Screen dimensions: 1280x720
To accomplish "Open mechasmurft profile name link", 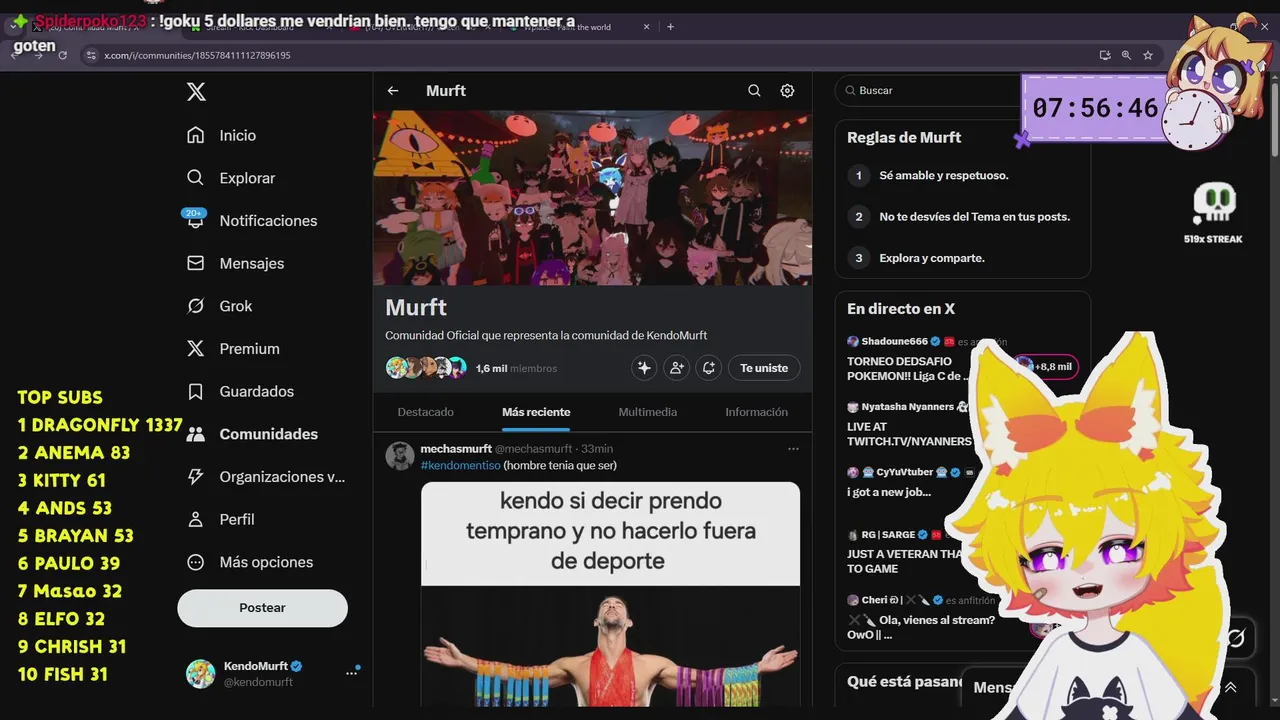I will (x=456, y=449).
